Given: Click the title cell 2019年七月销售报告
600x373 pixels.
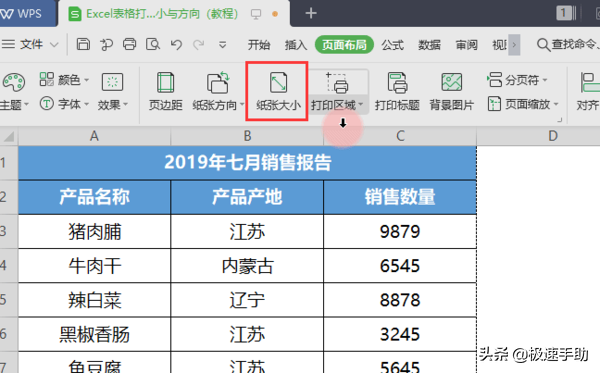Looking at the screenshot, I should [x=247, y=163].
